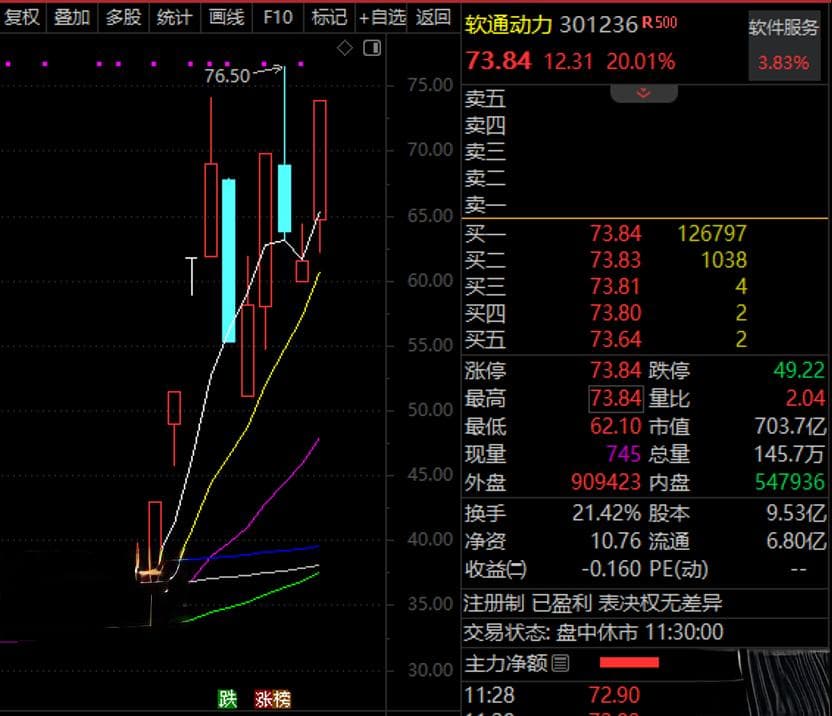The width and height of the screenshot is (832, 716).
Task: Click the 20.01% change percentage
Action: tap(641, 62)
